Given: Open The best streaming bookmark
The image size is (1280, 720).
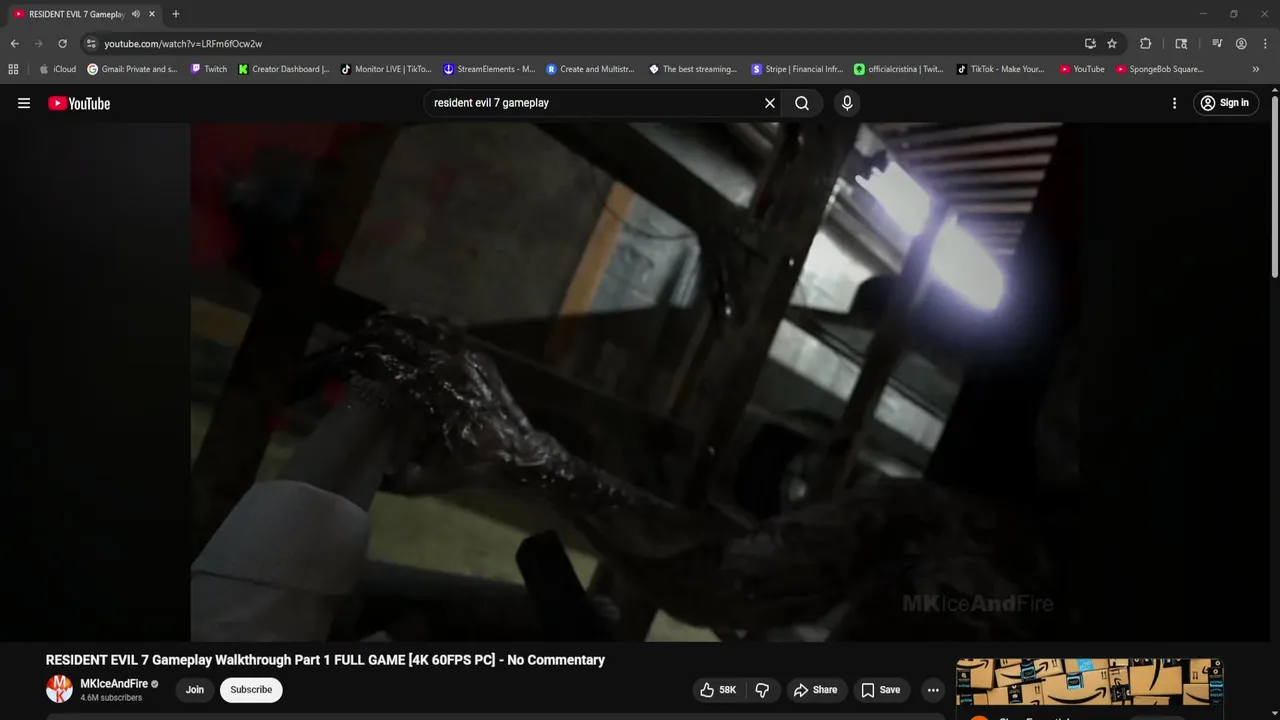Looking at the screenshot, I should pyautogui.click(x=693, y=69).
